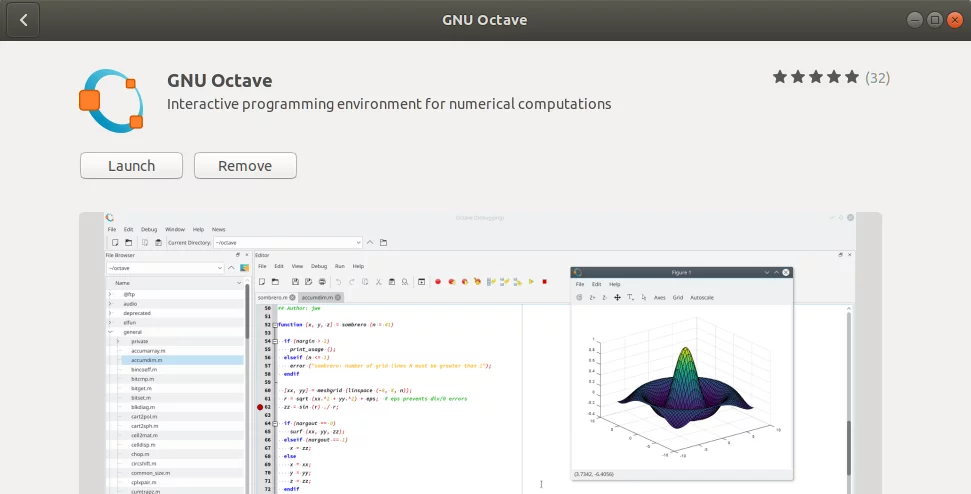Screen dimensions: 971x494
Task: Open the five-star rating reviews
Action: [816, 77]
